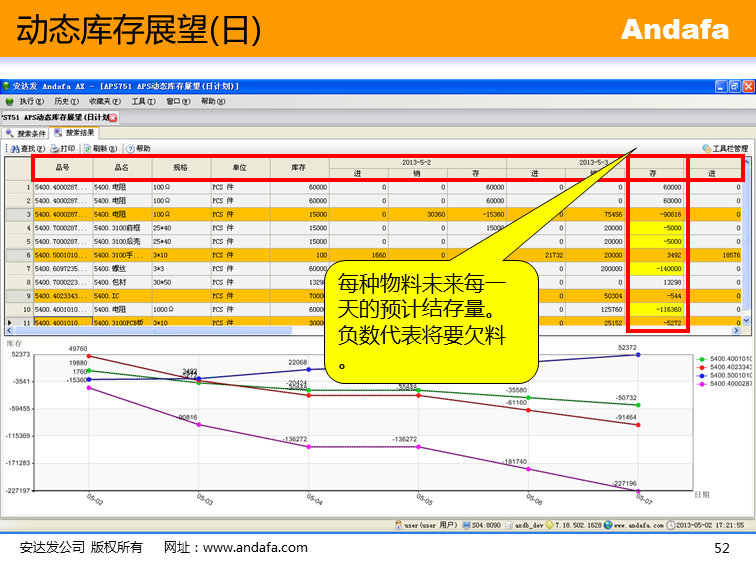Image resolution: width=756 pixels, height=567 pixels.
Task: Open 帮助 (Help) from the toolbar
Action: click(x=138, y=148)
